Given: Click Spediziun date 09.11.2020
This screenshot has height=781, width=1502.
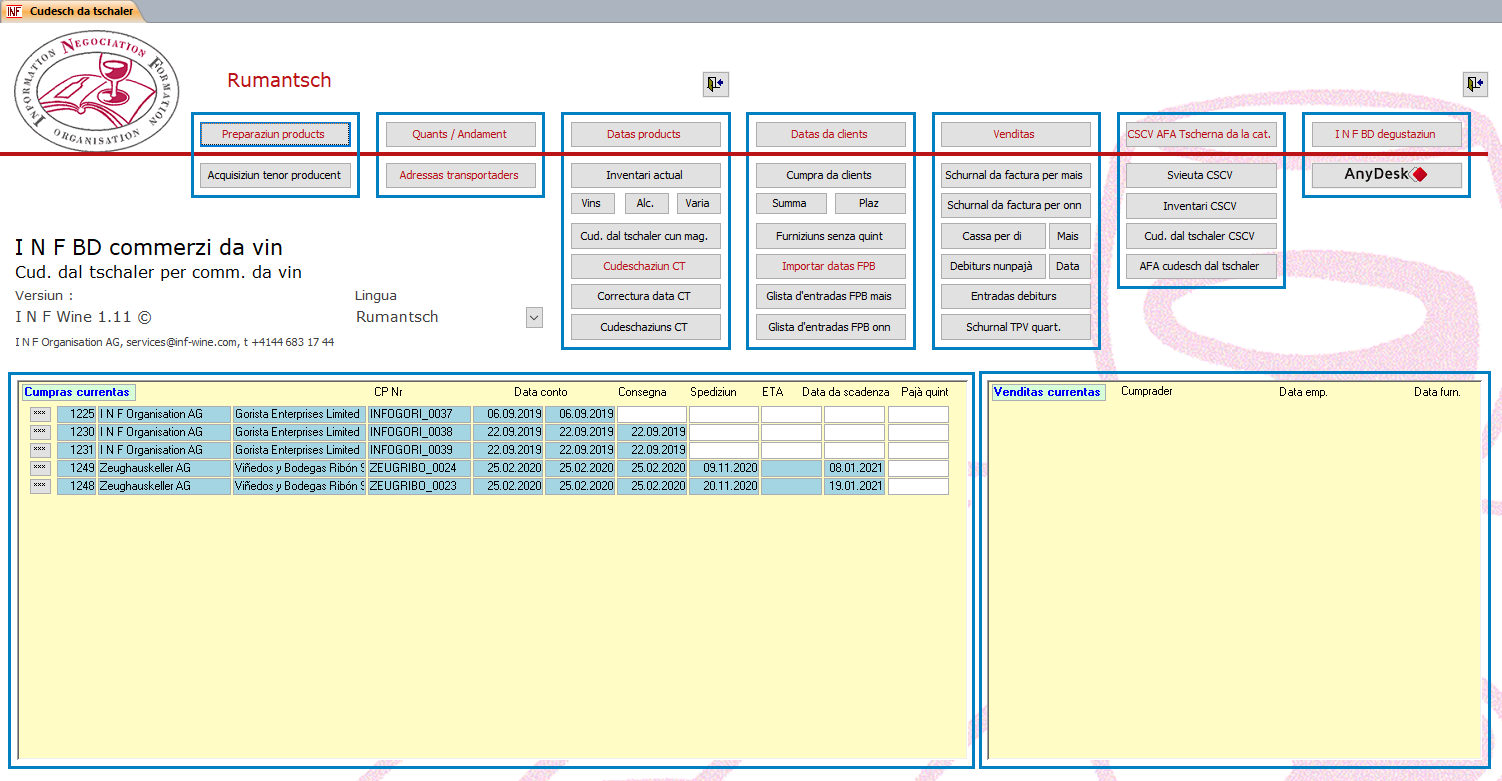Looking at the screenshot, I should [x=724, y=468].
